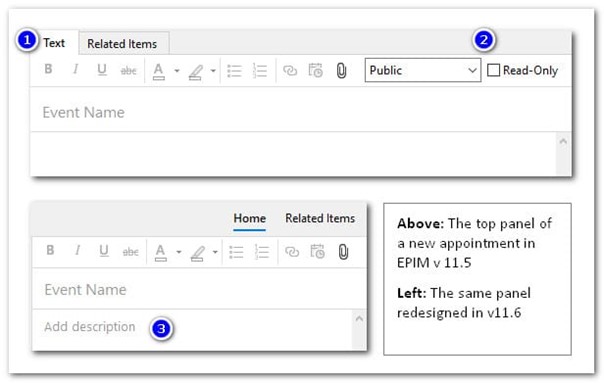Toggle Bold in the v11.5 top panel
The height and width of the screenshot is (383, 604).
pos(48,69)
